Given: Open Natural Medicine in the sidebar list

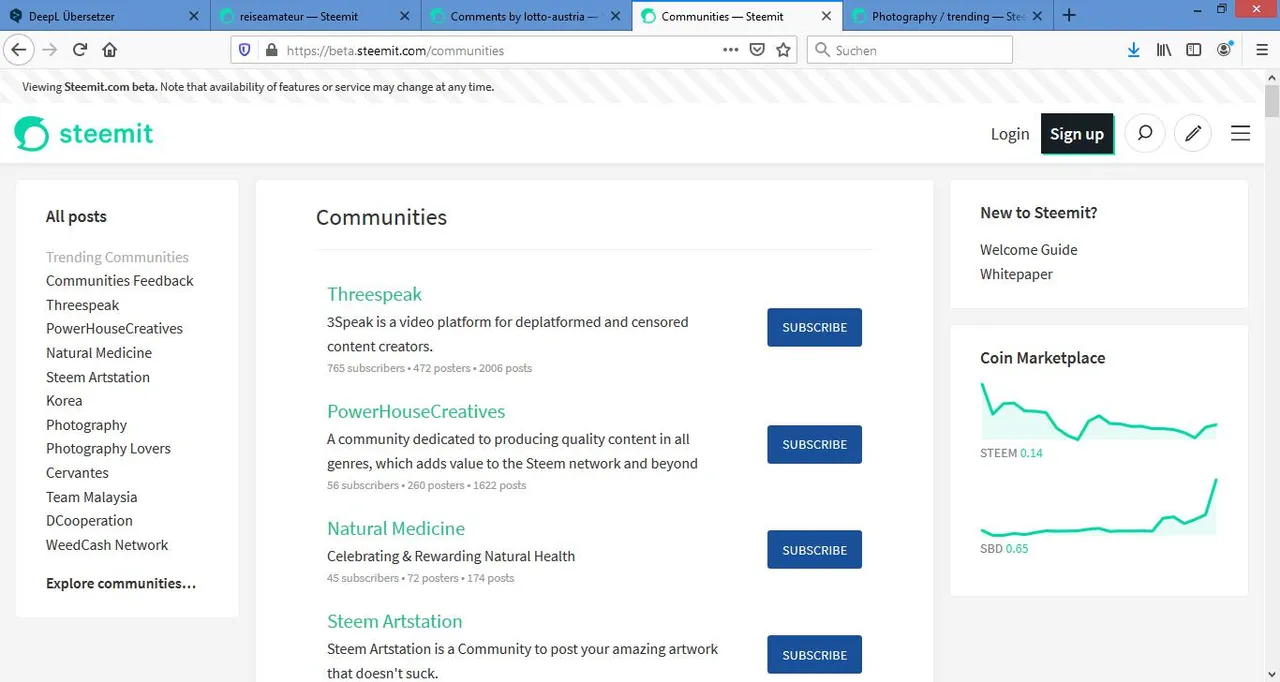Looking at the screenshot, I should tap(99, 353).
